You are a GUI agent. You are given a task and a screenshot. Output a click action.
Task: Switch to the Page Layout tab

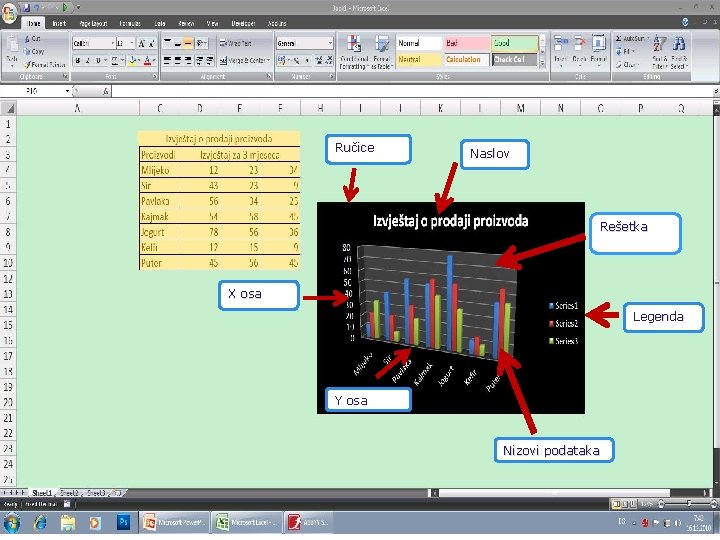93,23
